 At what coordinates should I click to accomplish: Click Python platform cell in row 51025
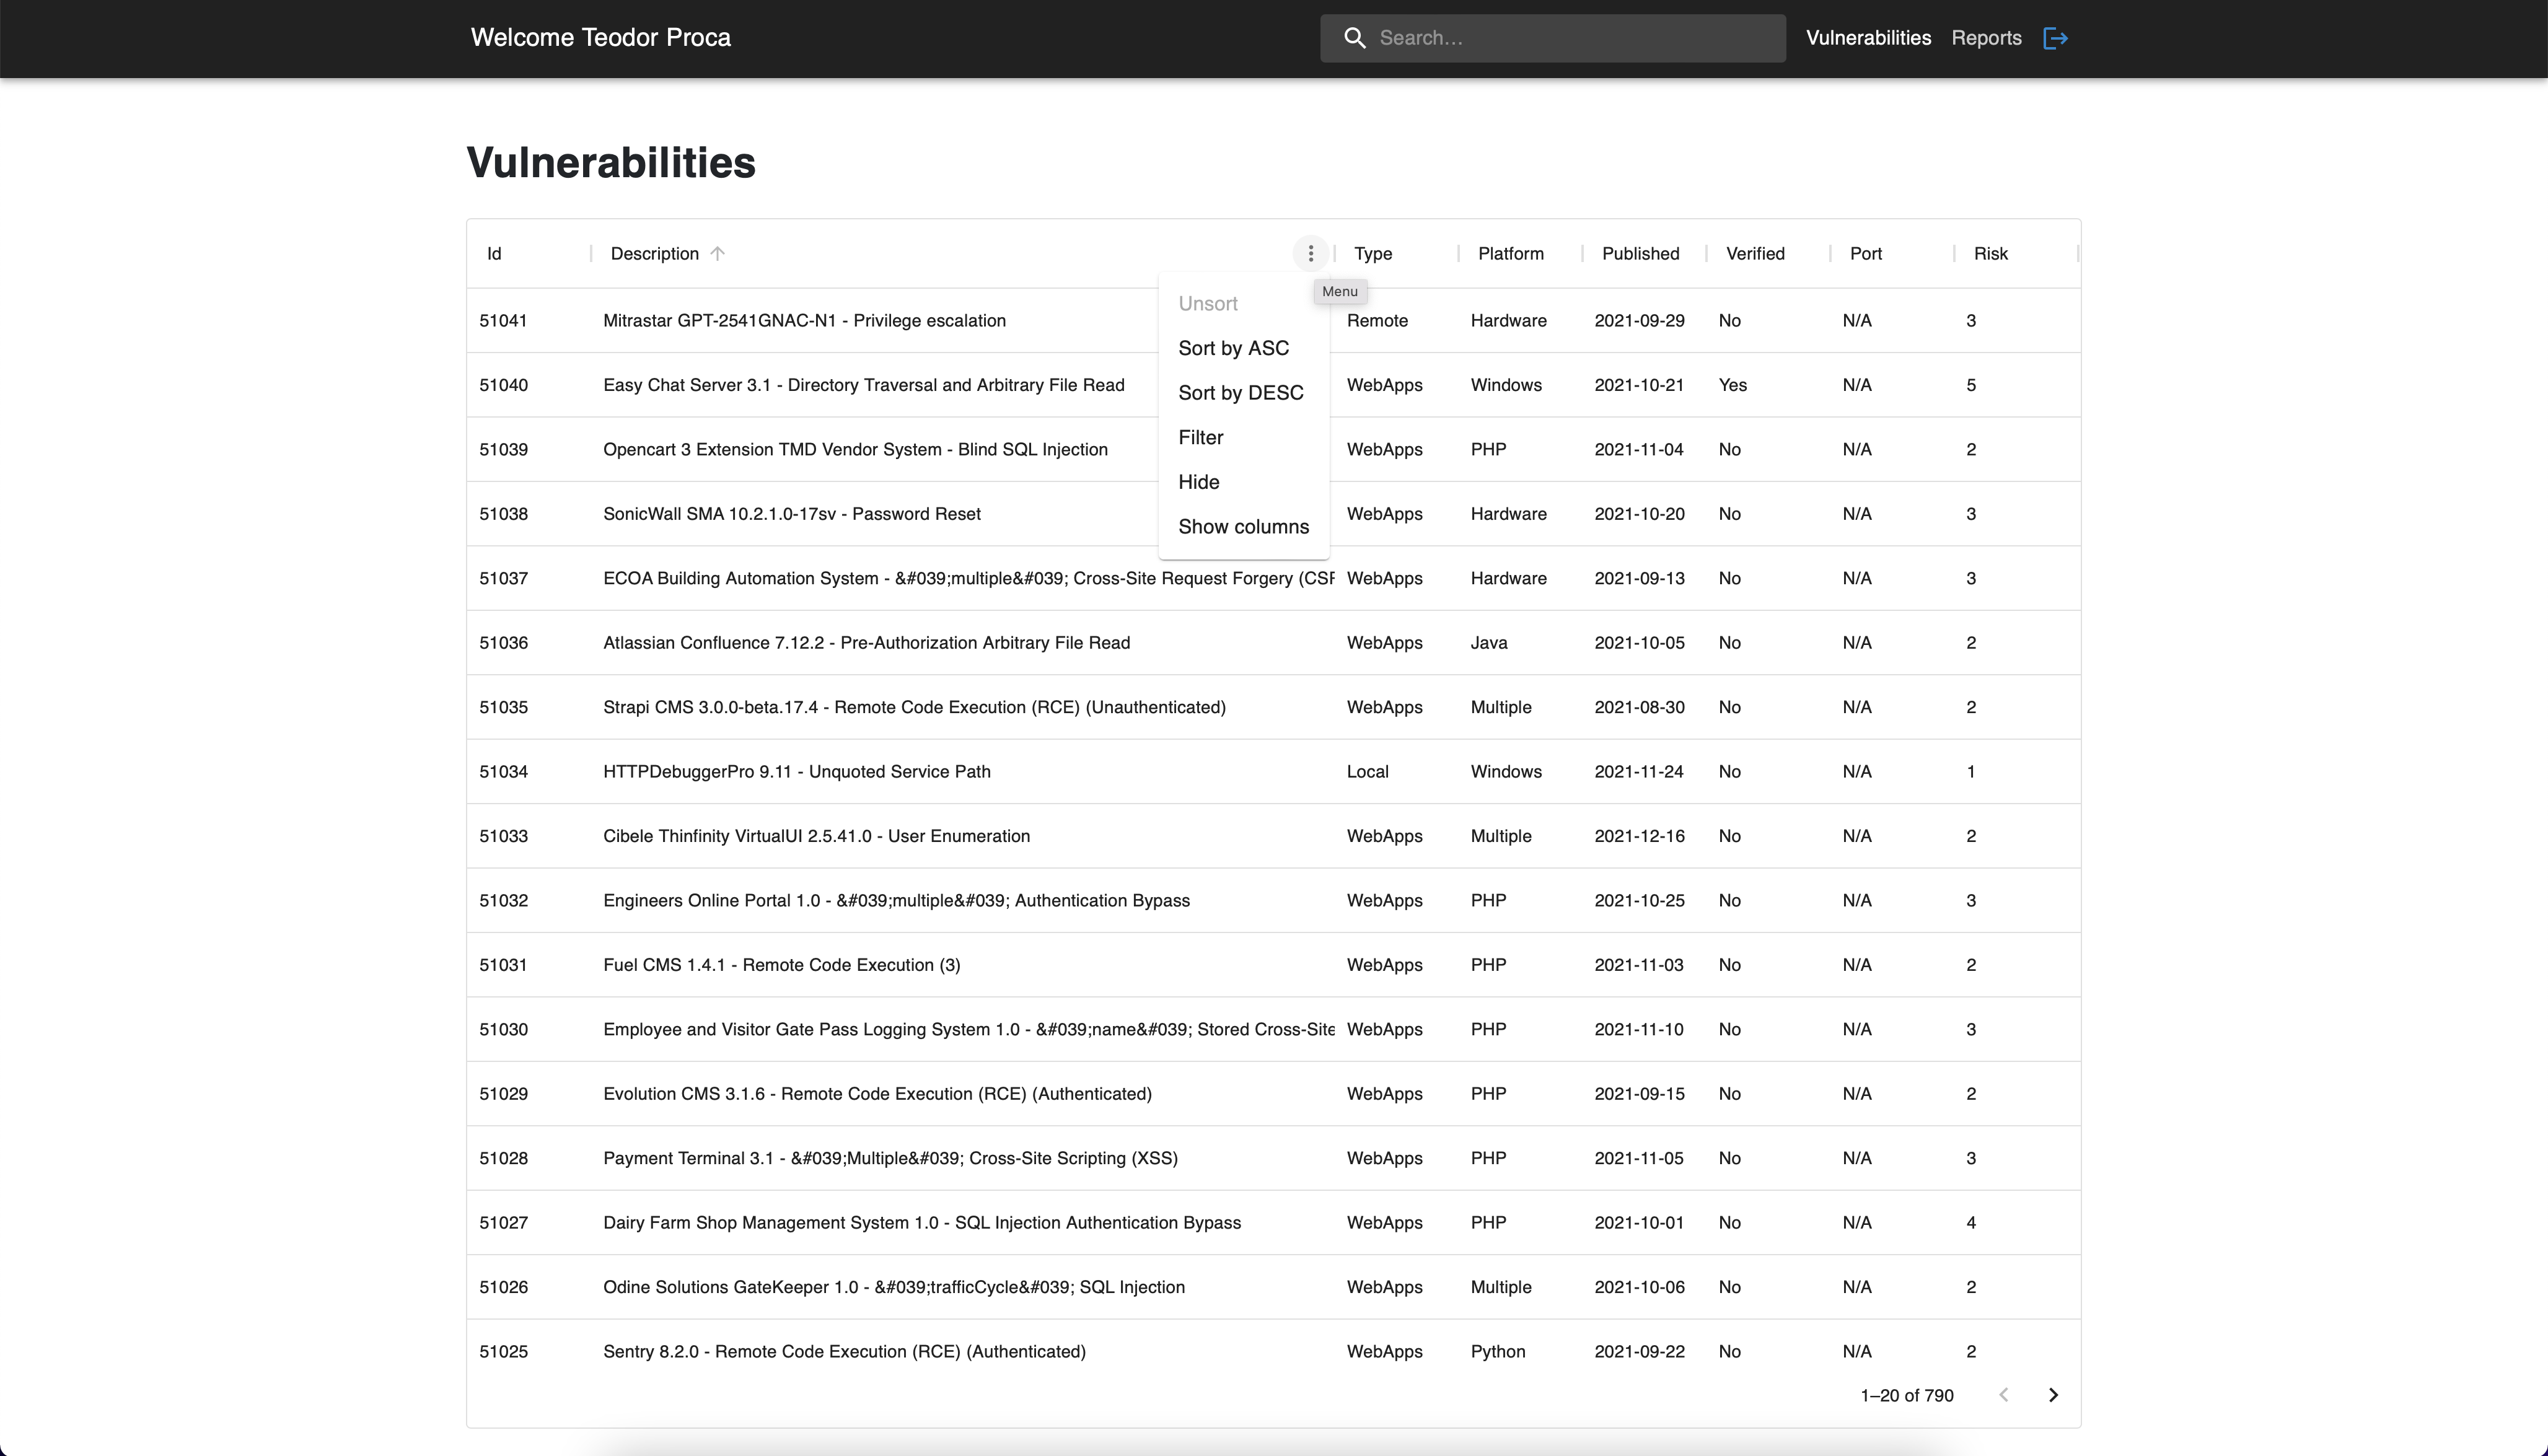coord(1497,1351)
